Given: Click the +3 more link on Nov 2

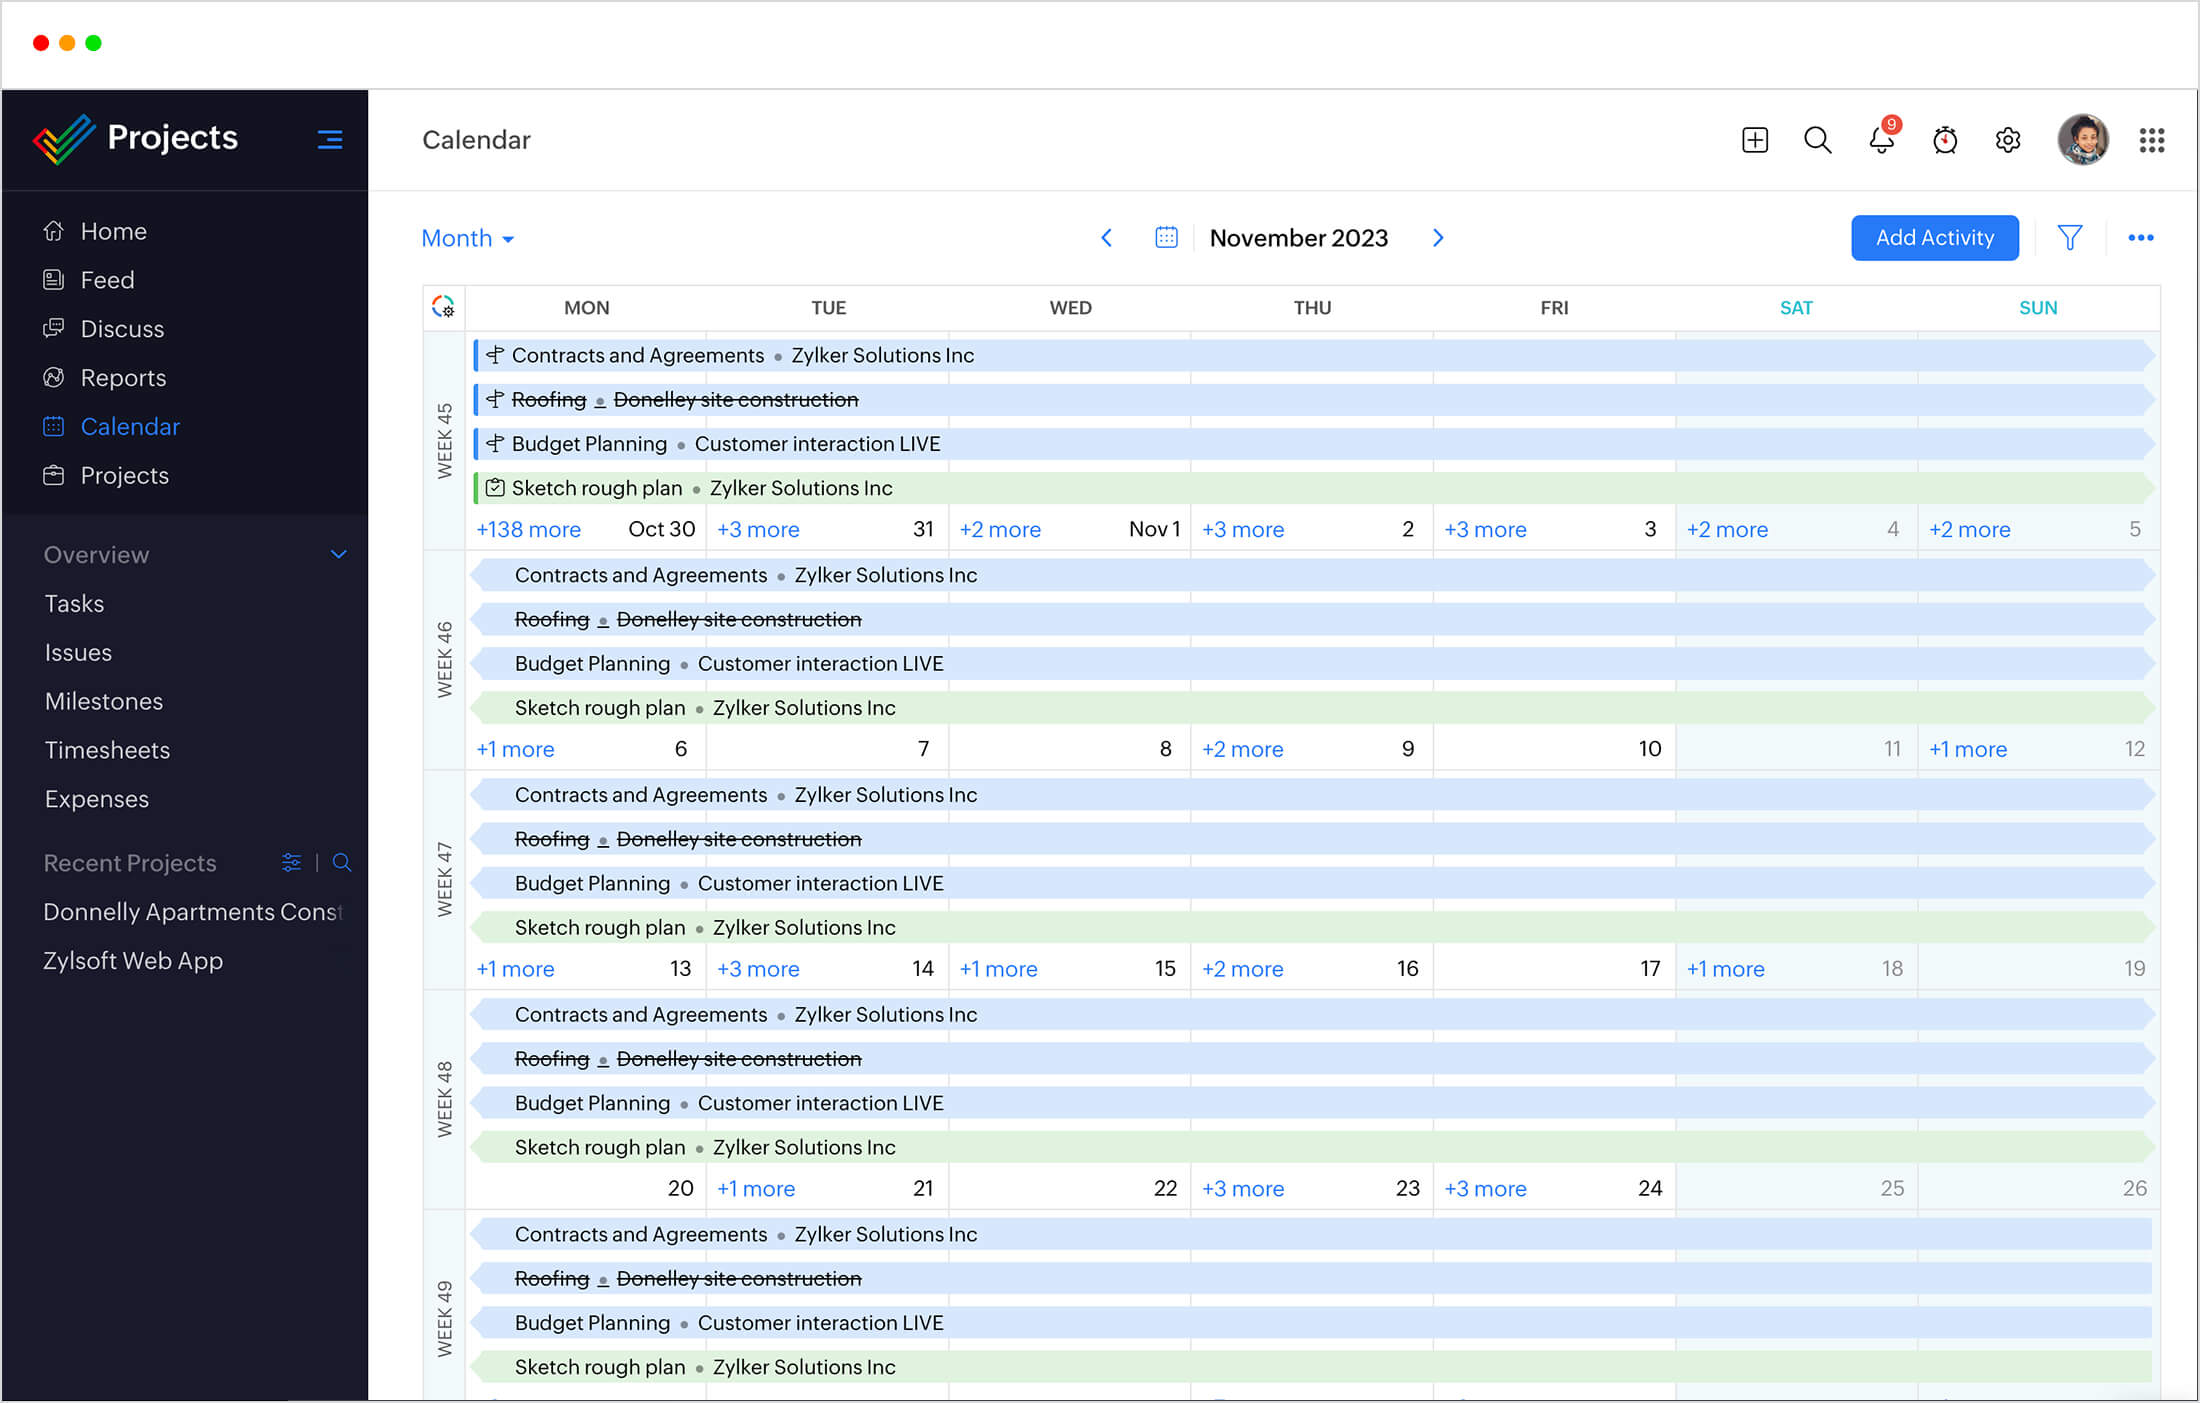Looking at the screenshot, I should [1243, 529].
